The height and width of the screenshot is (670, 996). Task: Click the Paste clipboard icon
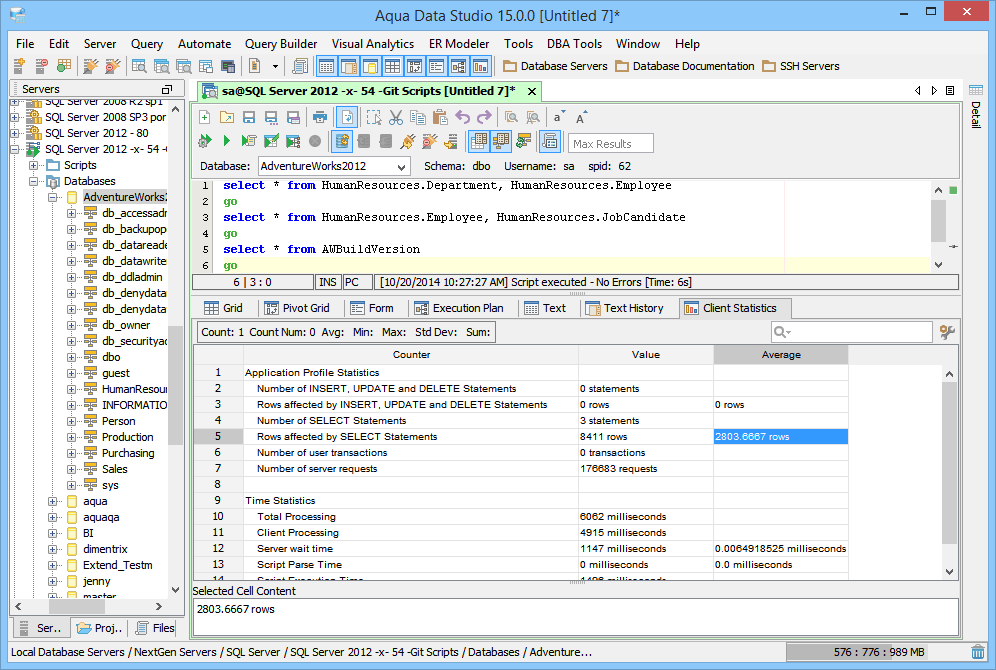[x=439, y=117]
